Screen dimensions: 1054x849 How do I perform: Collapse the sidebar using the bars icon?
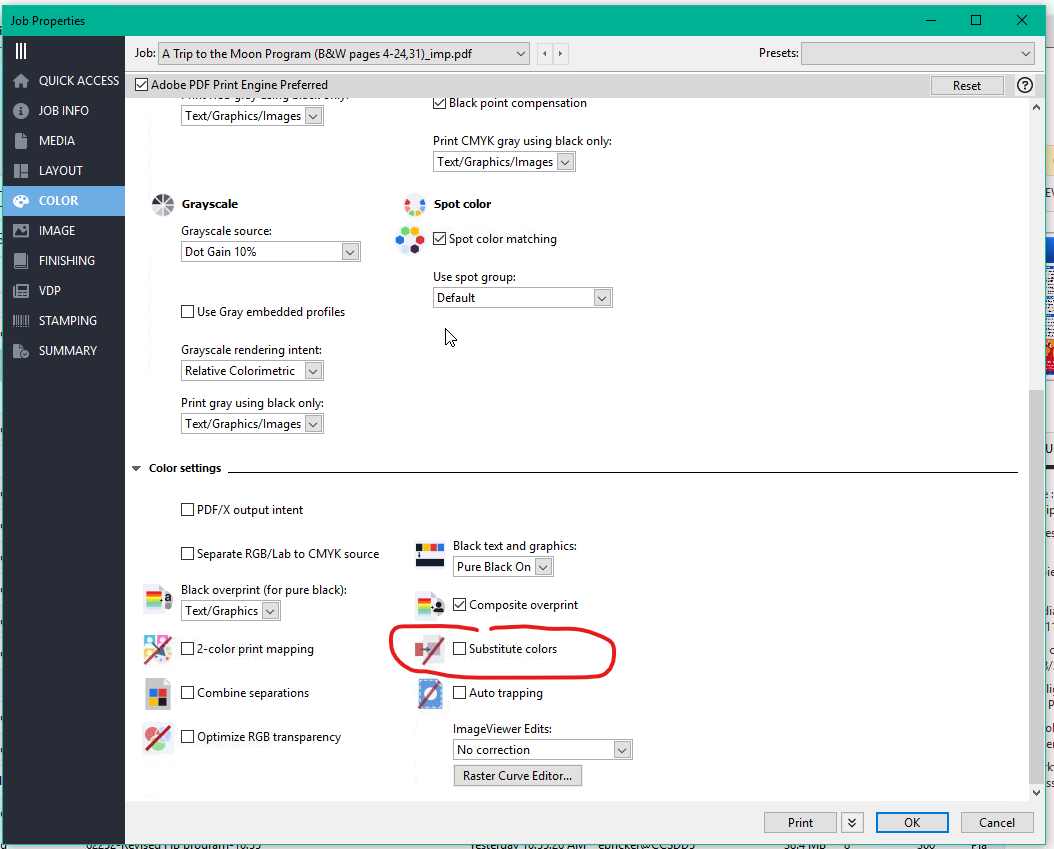[x=21, y=51]
